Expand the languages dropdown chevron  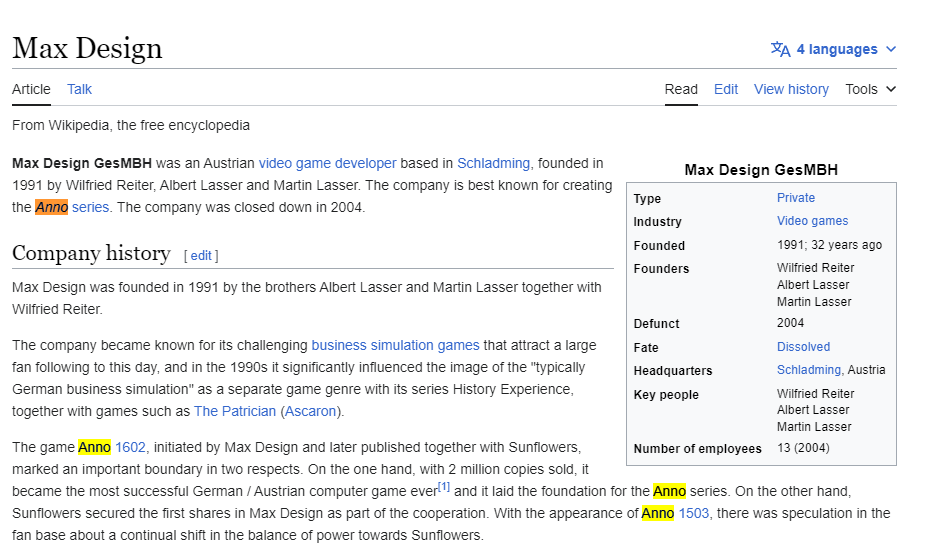click(x=891, y=50)
